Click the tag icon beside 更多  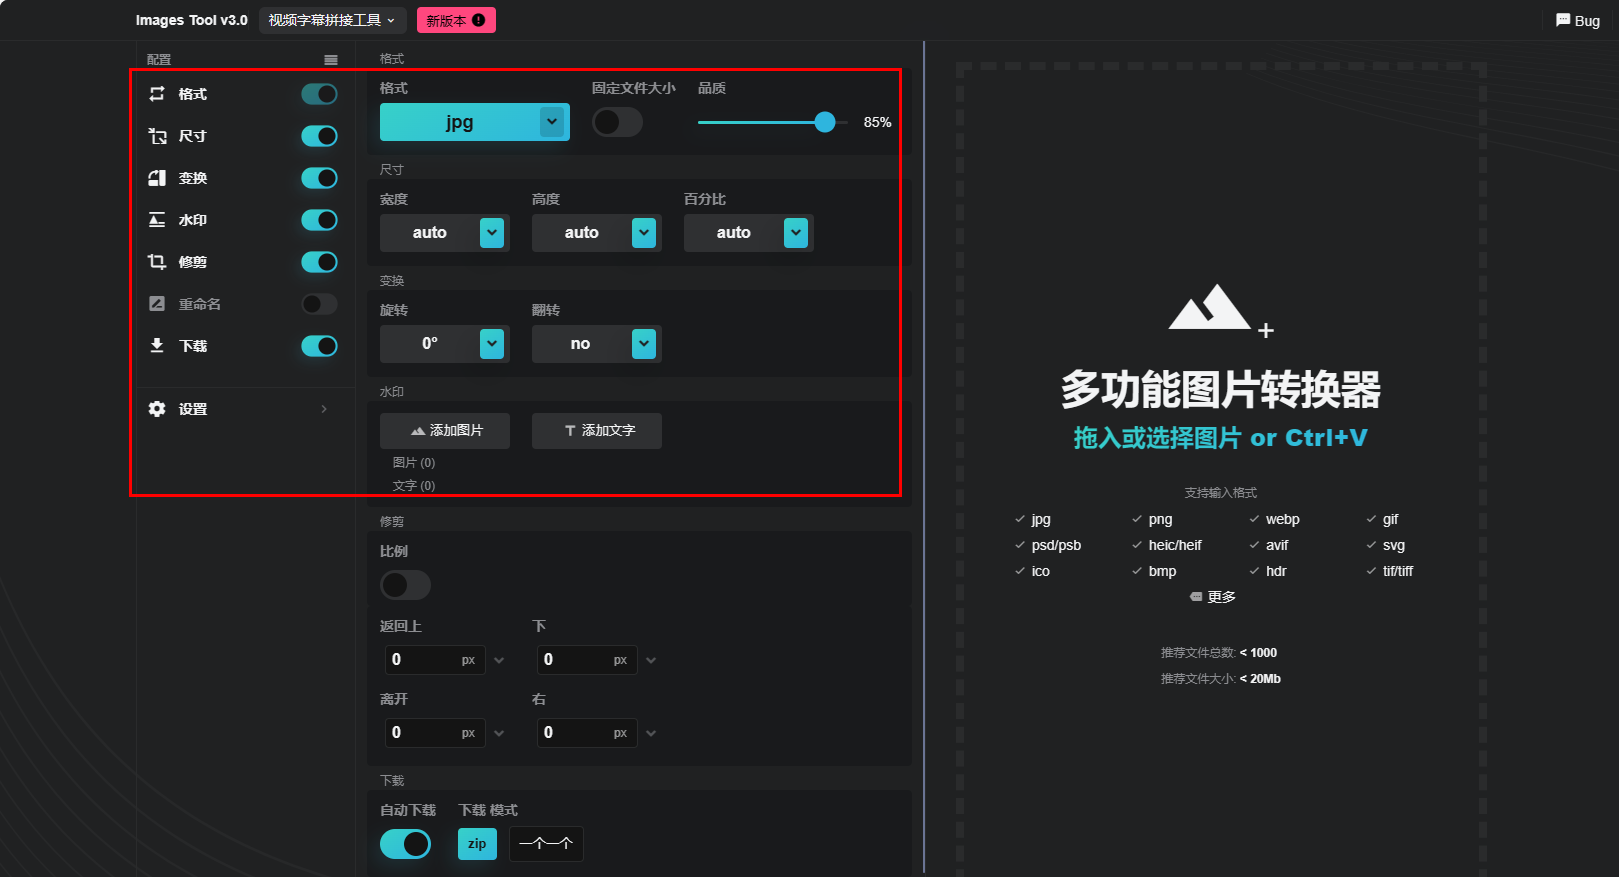coord(1196,597)
